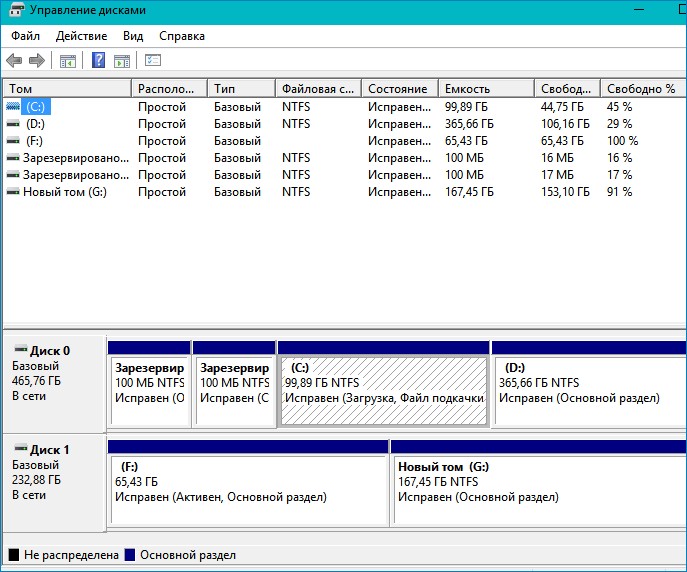Open the Действие menu

click(x=81, y=36)
